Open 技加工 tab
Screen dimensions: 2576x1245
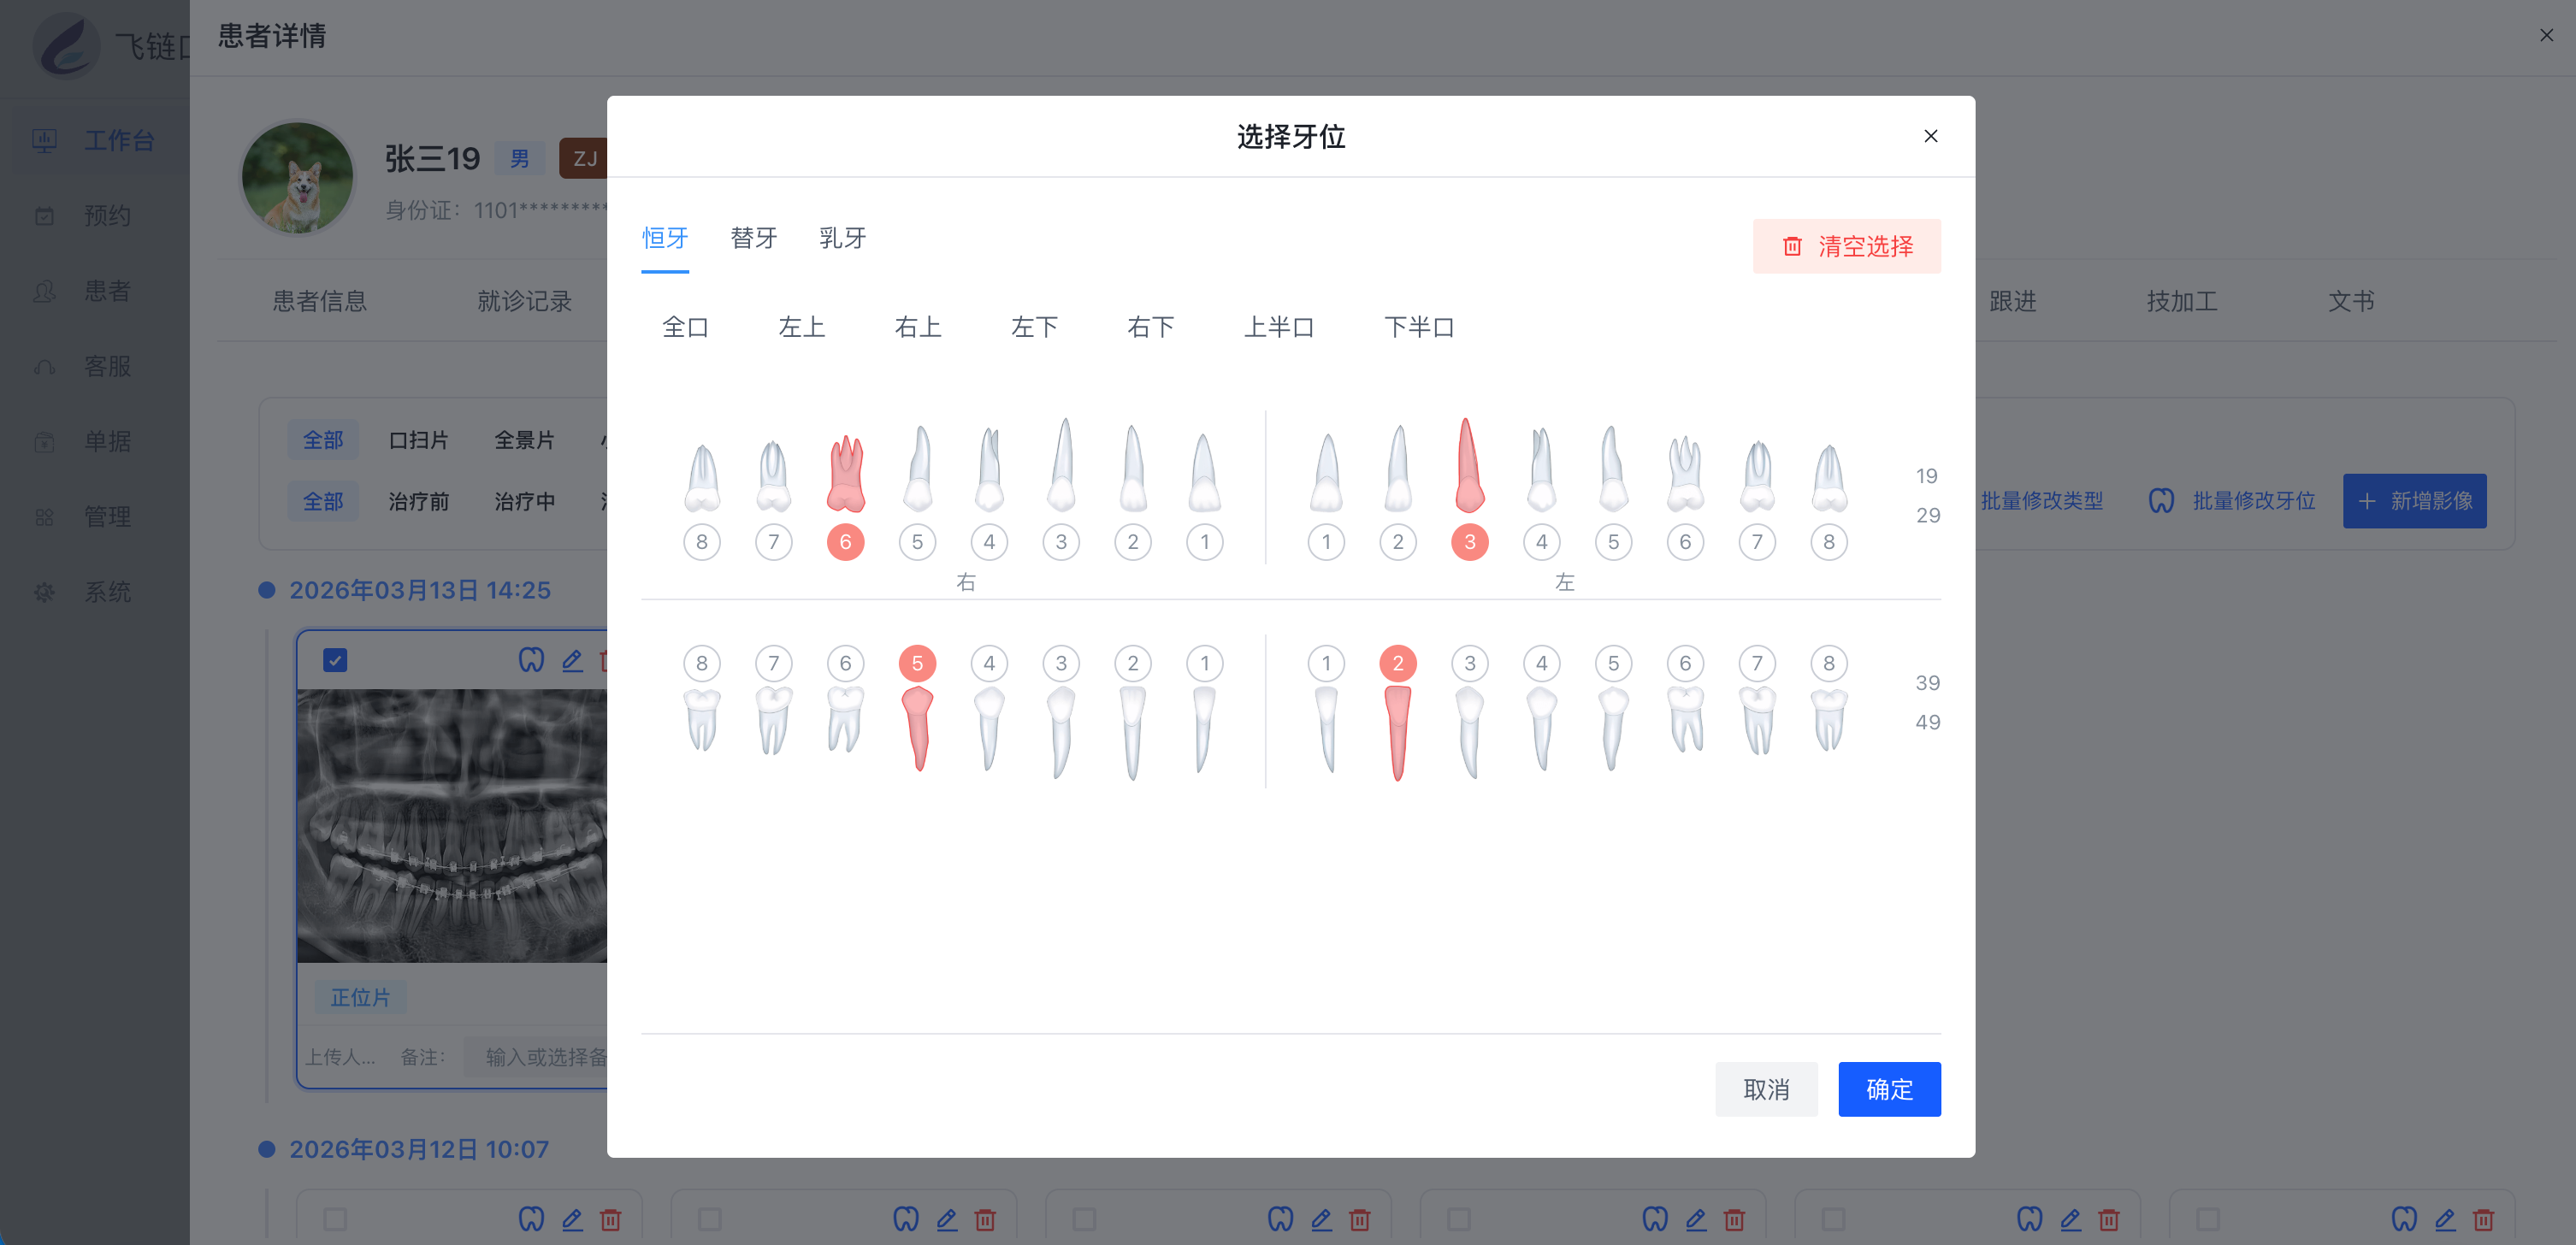click(2182, 301)
